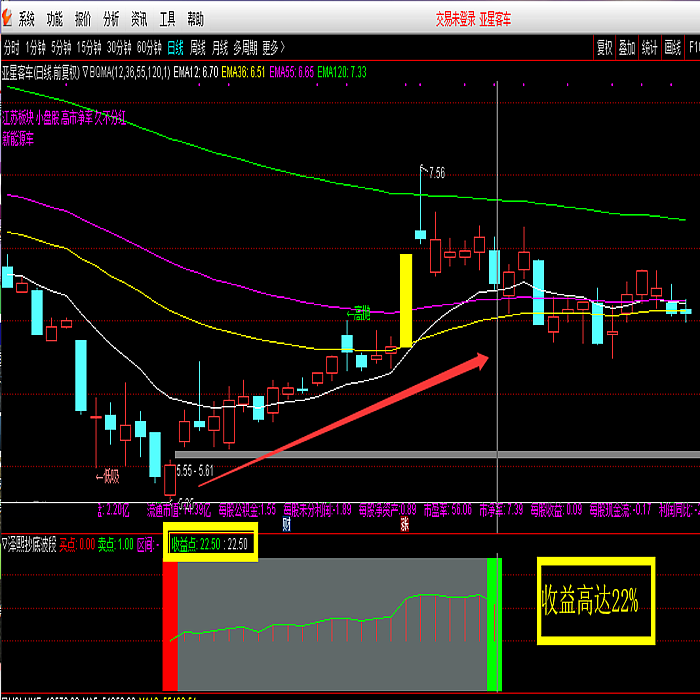This screenshot has width=700, height=700.
Task: Click the red buy-signal column in sub-chart
Action: 170,626
